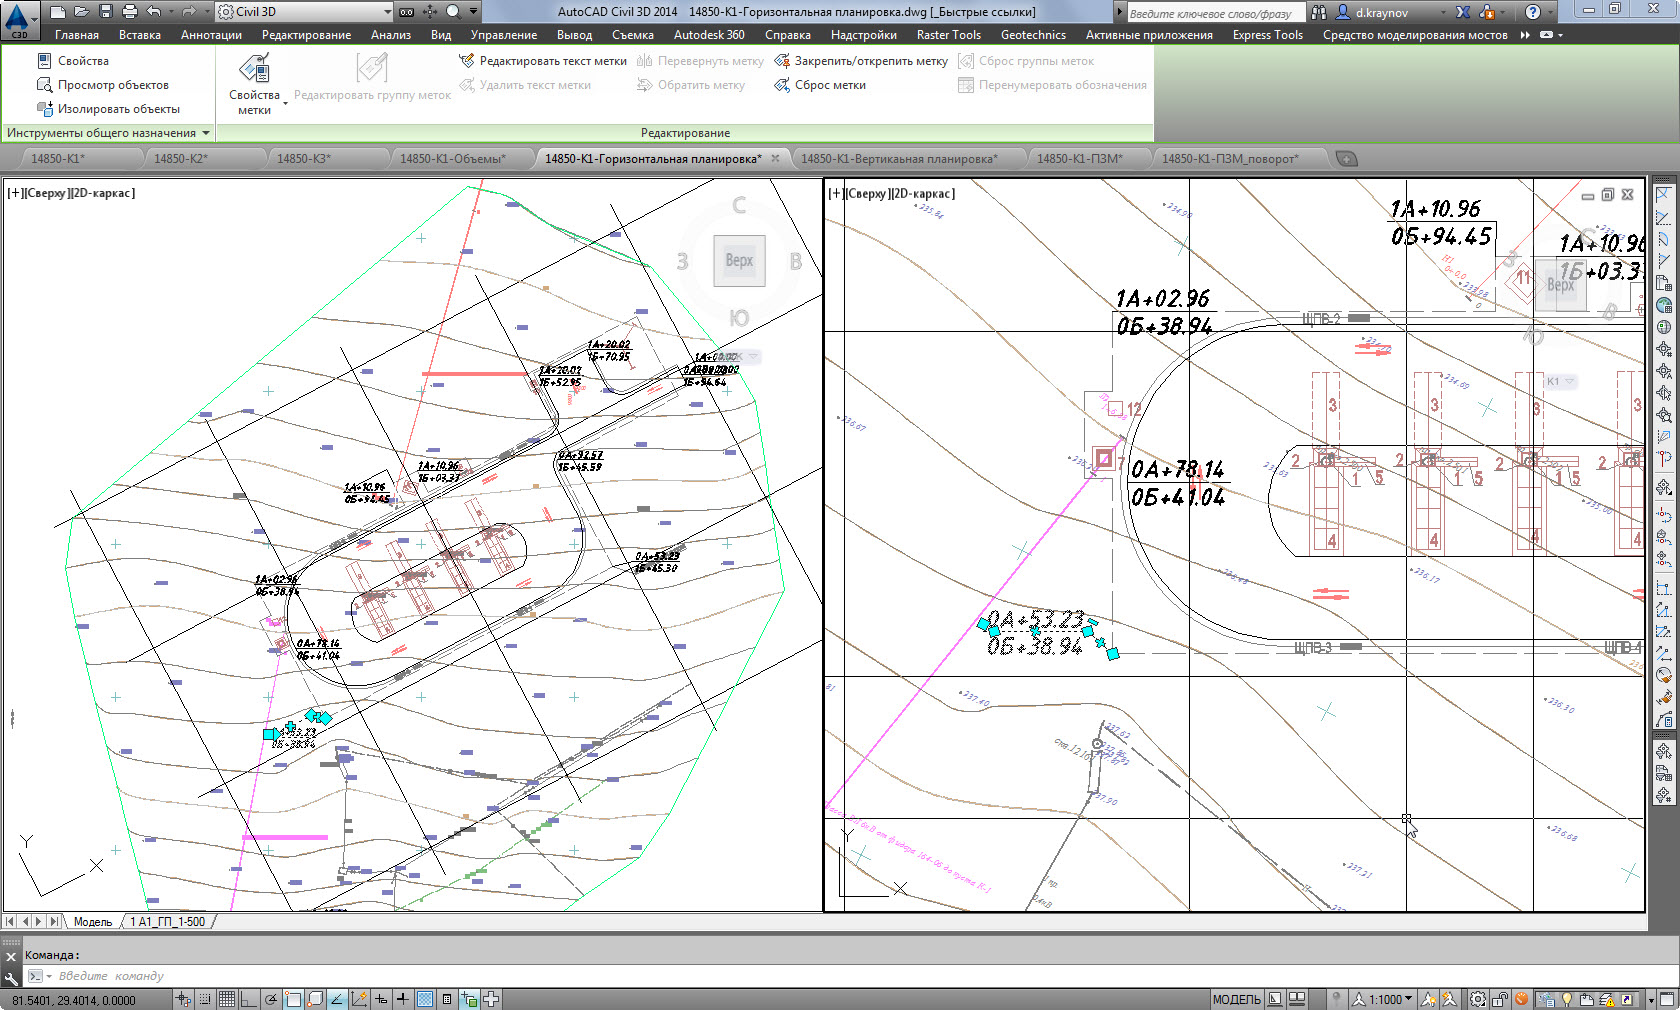Click the МОДЕЛЬ button in status bar
The image size is (1680, 1010).
pyautogui.click(x=1236, y=999)
